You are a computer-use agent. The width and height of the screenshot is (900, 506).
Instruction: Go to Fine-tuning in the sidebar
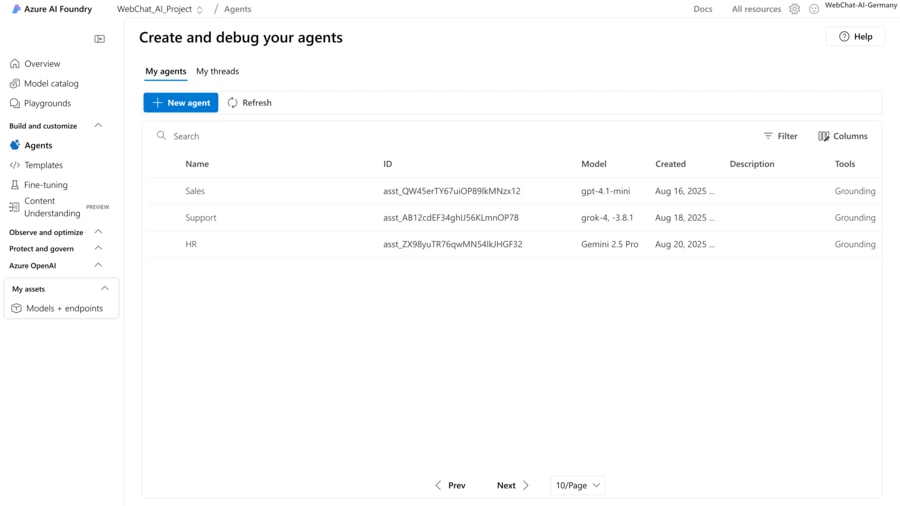pyautogui.click(x=45, y=185)
